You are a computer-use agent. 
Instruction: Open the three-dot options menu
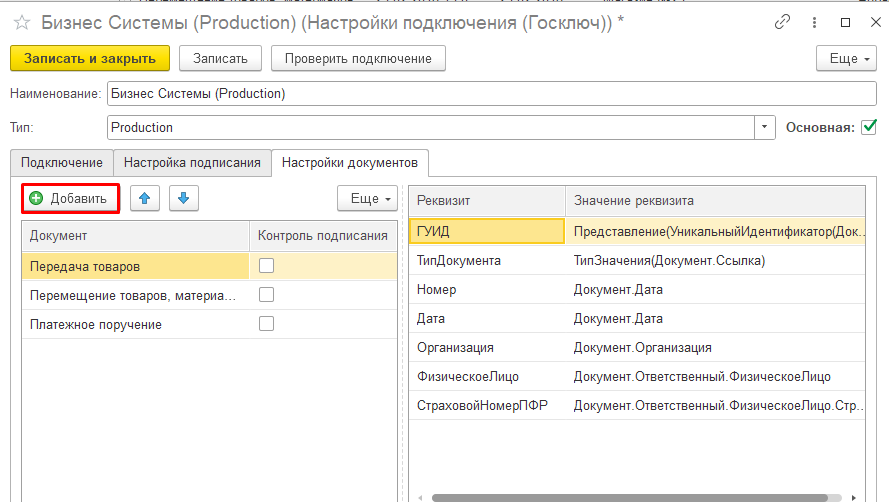coord(814,22)
